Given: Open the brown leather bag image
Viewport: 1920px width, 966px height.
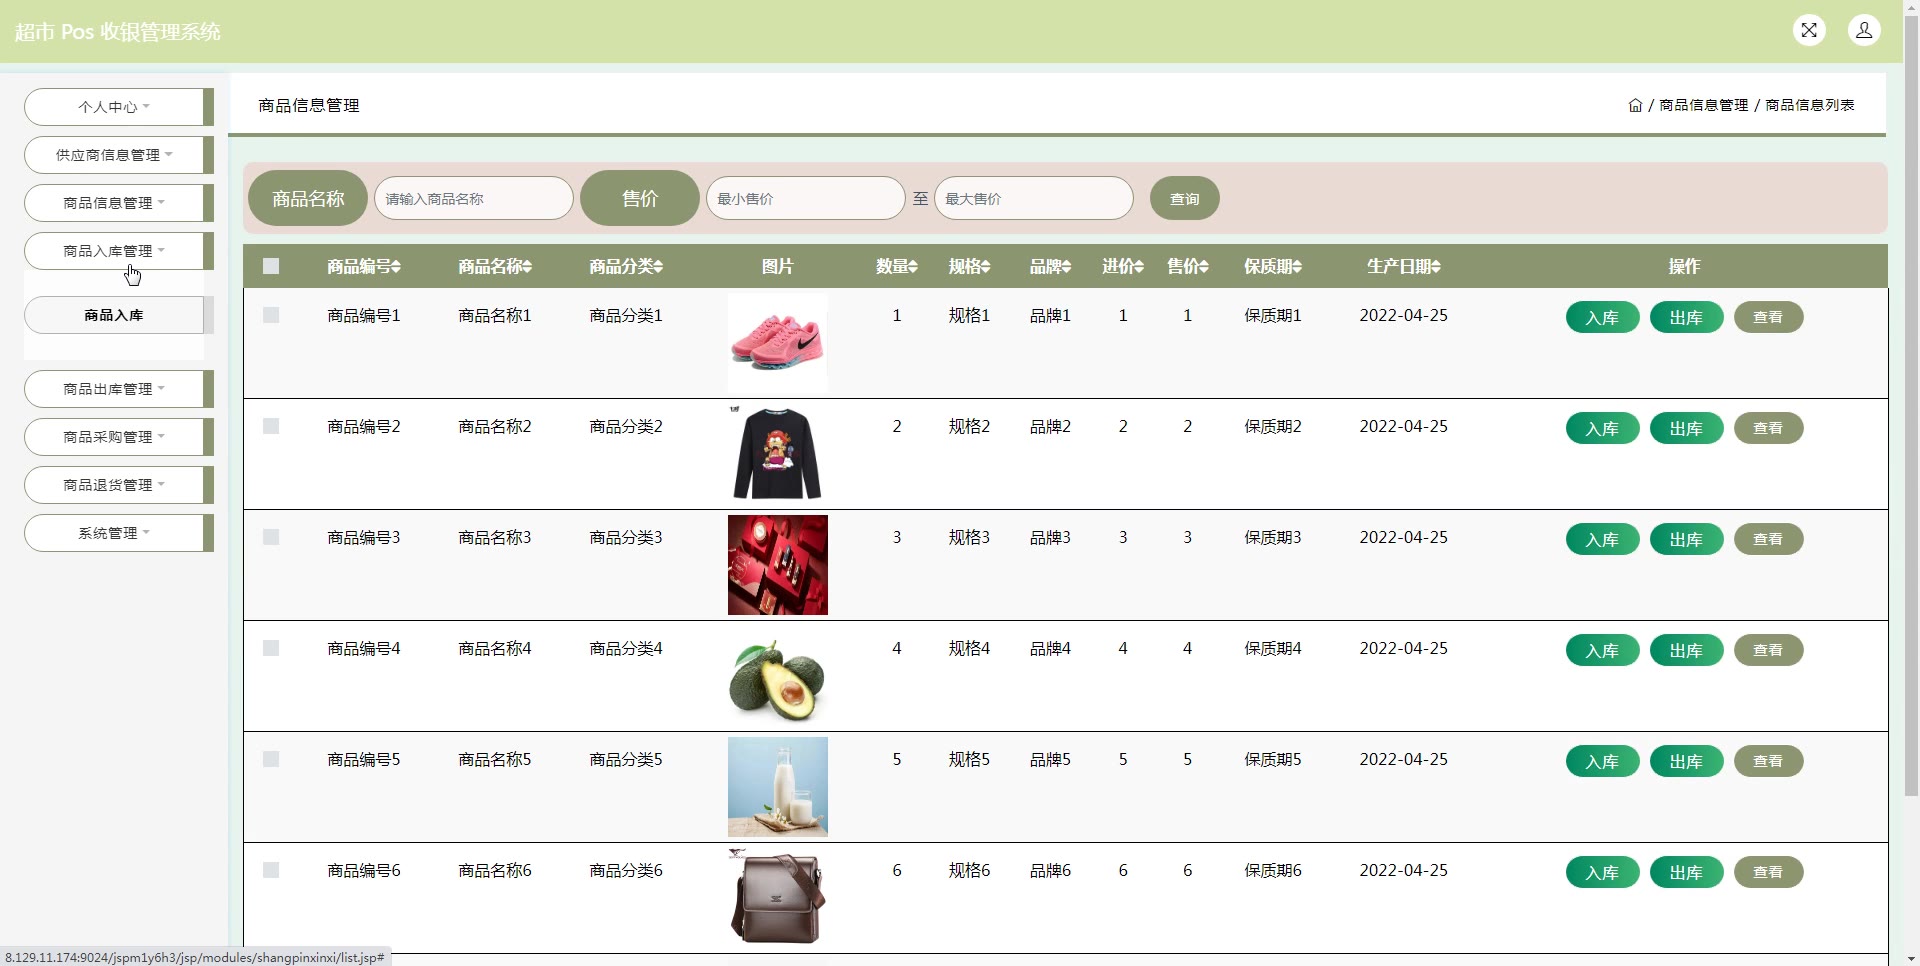Looking at the screenshot, I should coord(778,898).
